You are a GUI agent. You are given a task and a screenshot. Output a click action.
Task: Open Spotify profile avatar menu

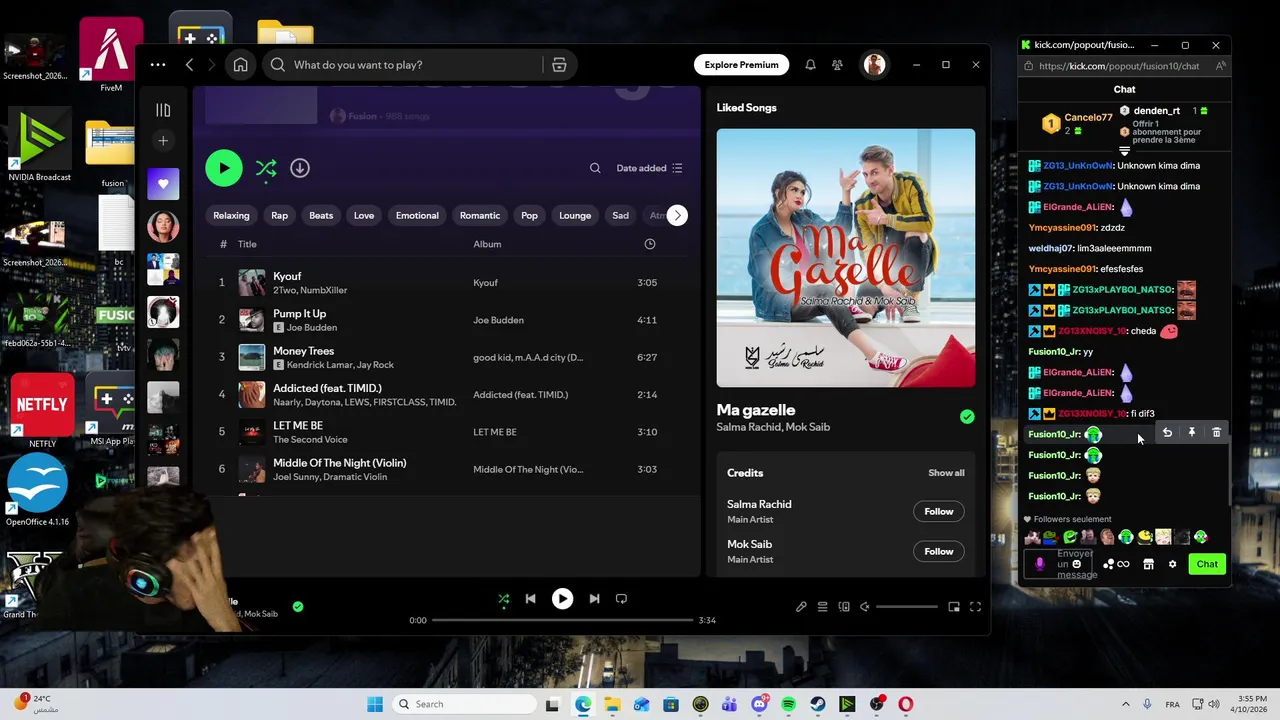874,65
